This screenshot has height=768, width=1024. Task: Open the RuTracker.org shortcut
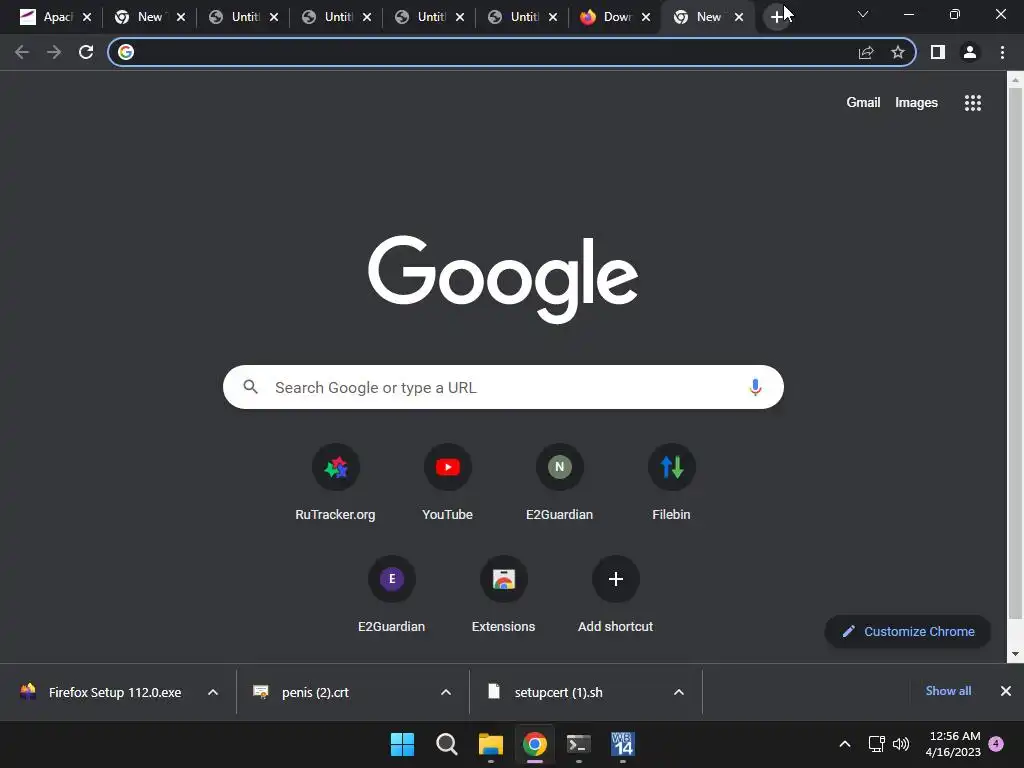[336, 483]
